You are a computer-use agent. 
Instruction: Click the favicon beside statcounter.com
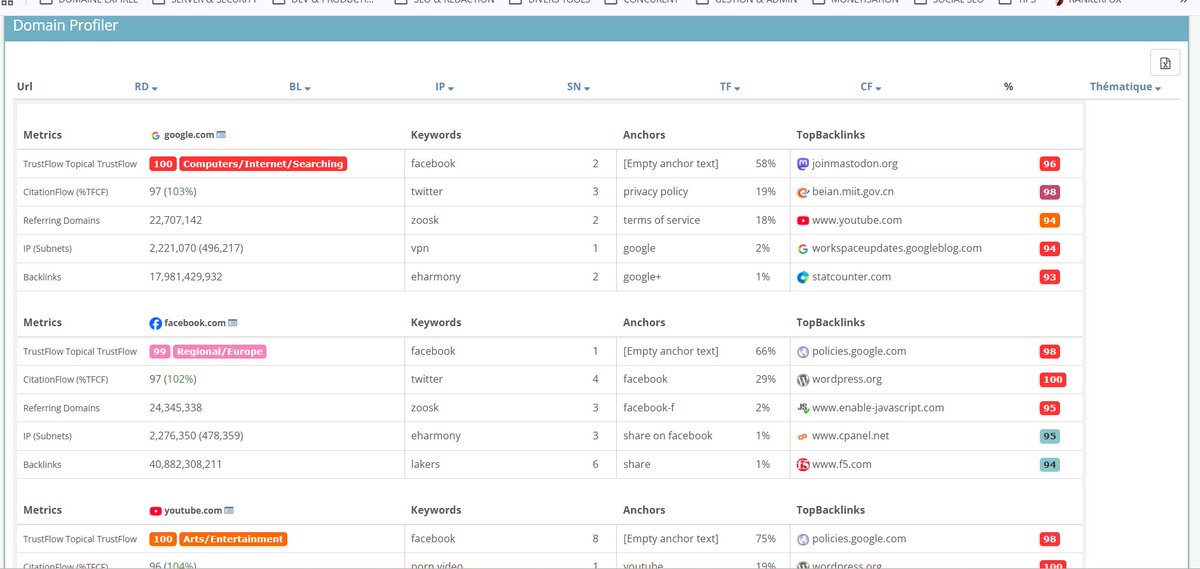pos(803,276)
